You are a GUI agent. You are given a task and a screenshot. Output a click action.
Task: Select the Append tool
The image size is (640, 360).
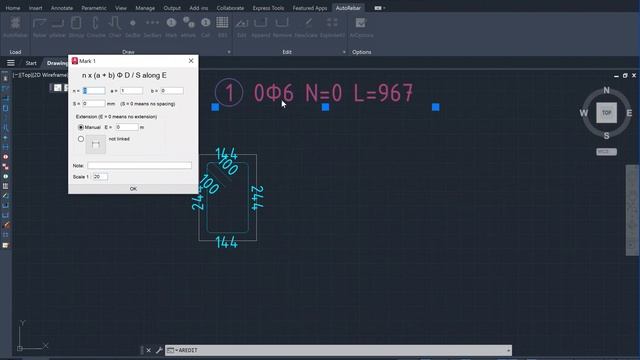pyautogui.click(x=260, y=27)
